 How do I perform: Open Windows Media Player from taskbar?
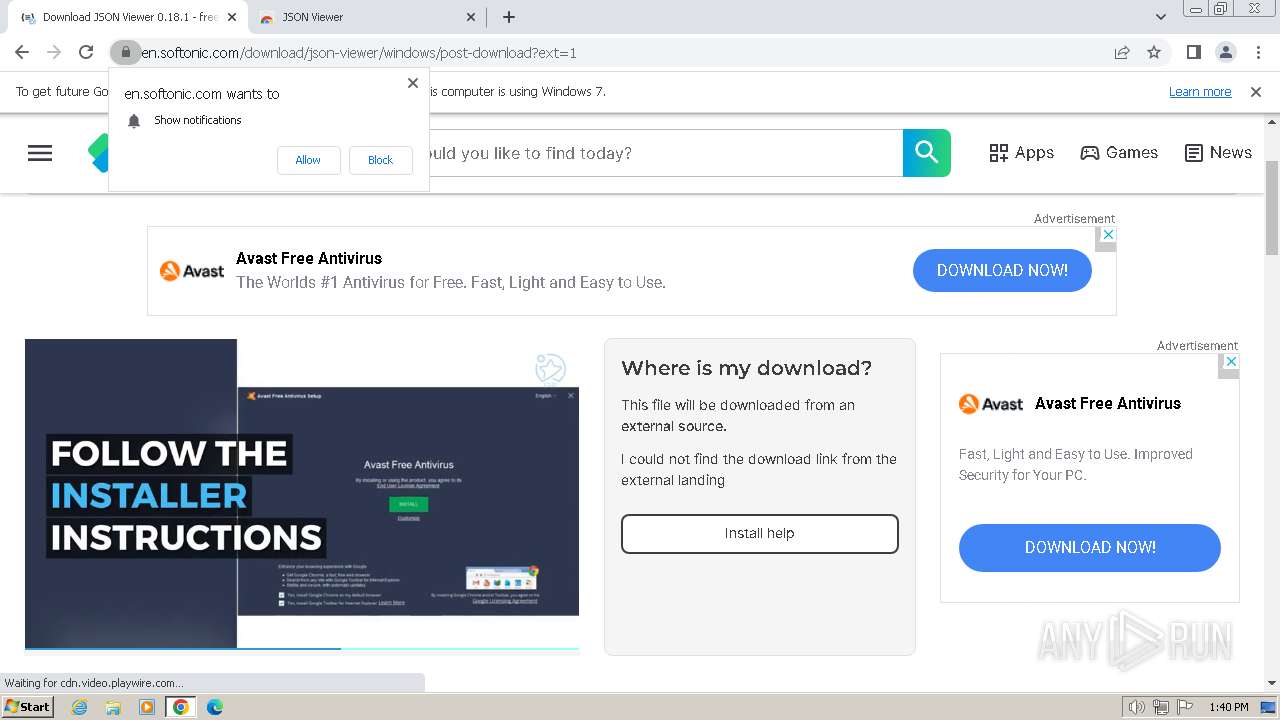[x=147, y=707]
